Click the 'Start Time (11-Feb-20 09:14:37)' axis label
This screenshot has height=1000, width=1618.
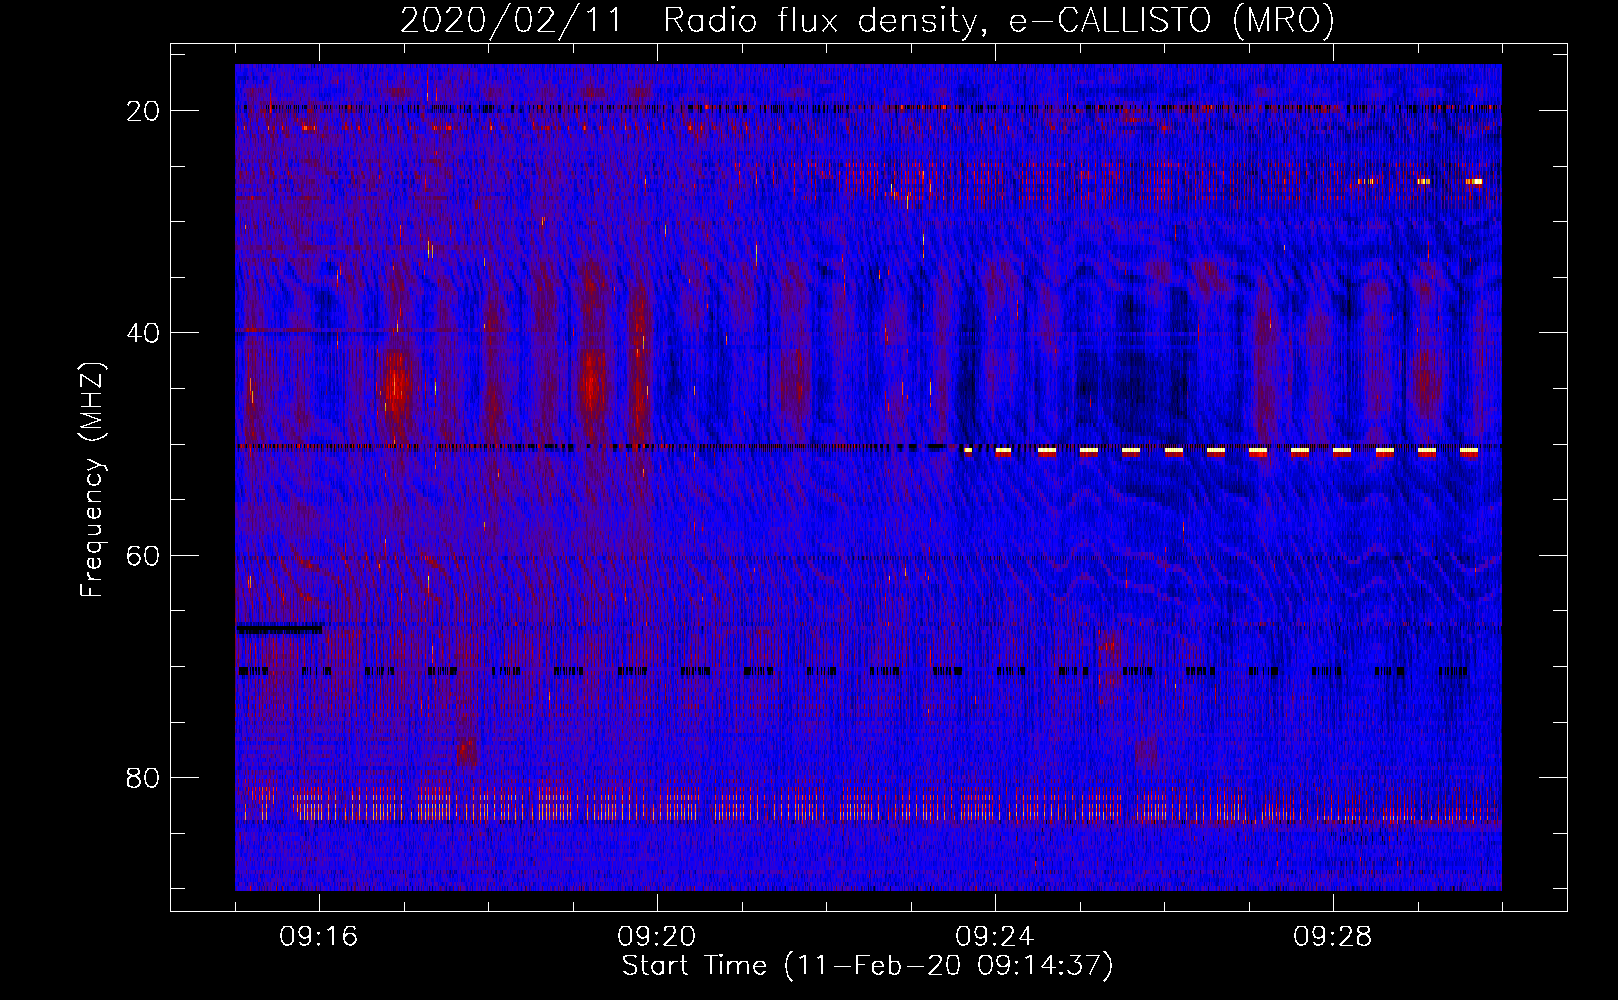pyautogui.click(x=867, y=966)
